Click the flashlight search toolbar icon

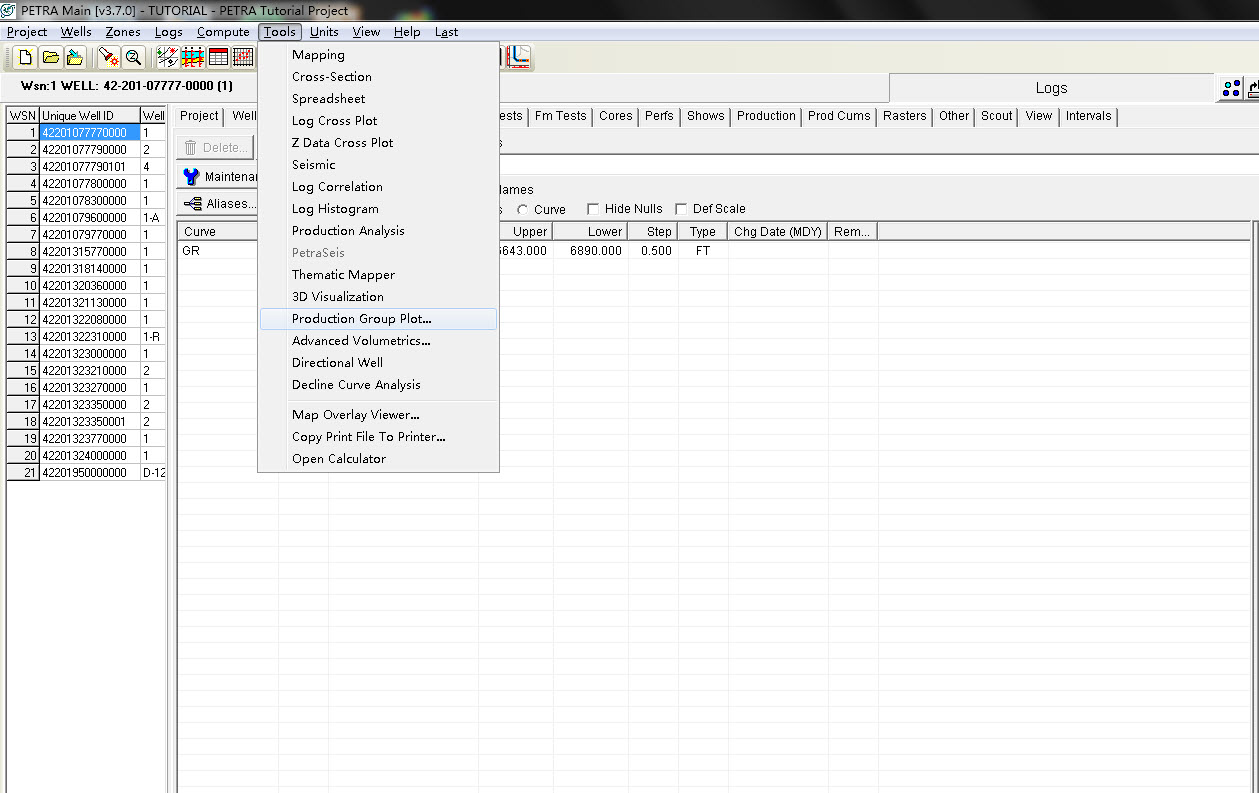tap(109, 57)
